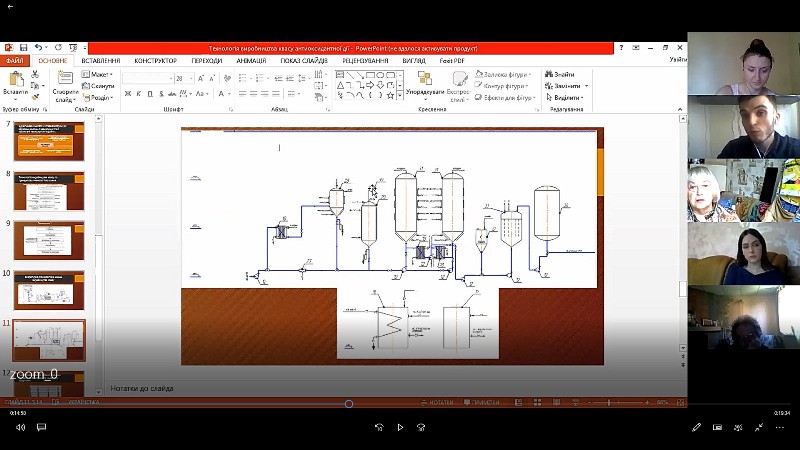Open the volume control in player
800x450 pixels.
(x=20, y=427)
